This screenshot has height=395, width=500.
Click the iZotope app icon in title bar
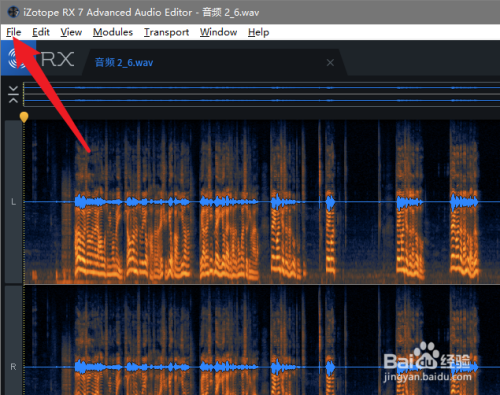click(x=13, y=12)
